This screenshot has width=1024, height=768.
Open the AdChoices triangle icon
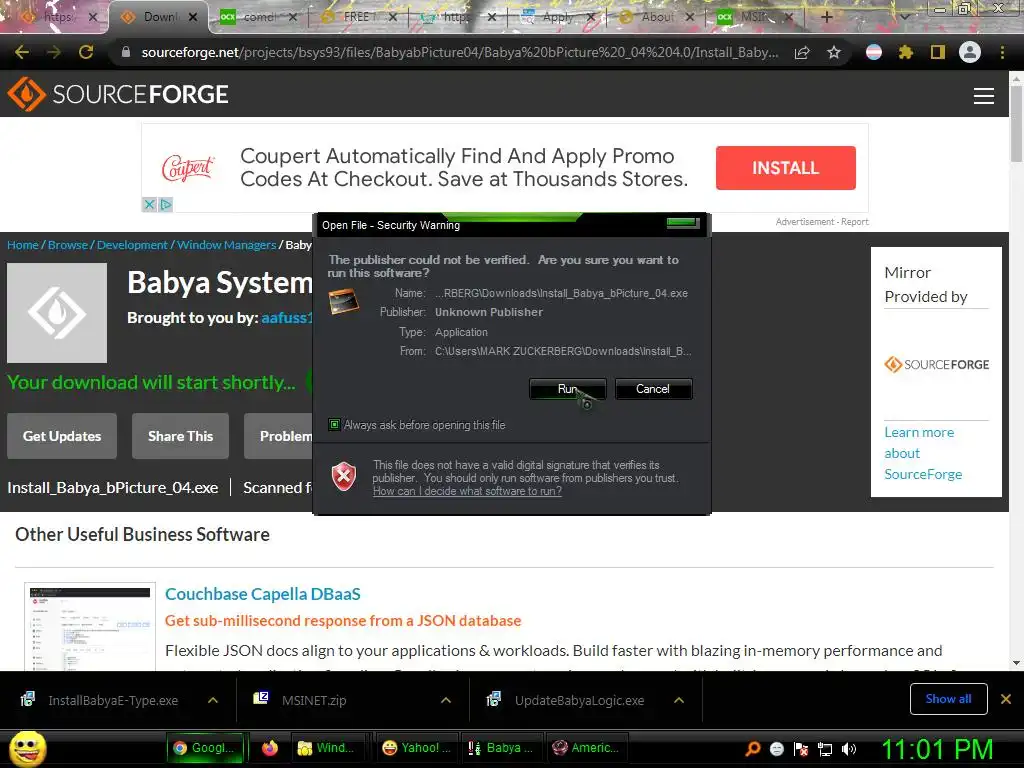[x=166, y=204]
